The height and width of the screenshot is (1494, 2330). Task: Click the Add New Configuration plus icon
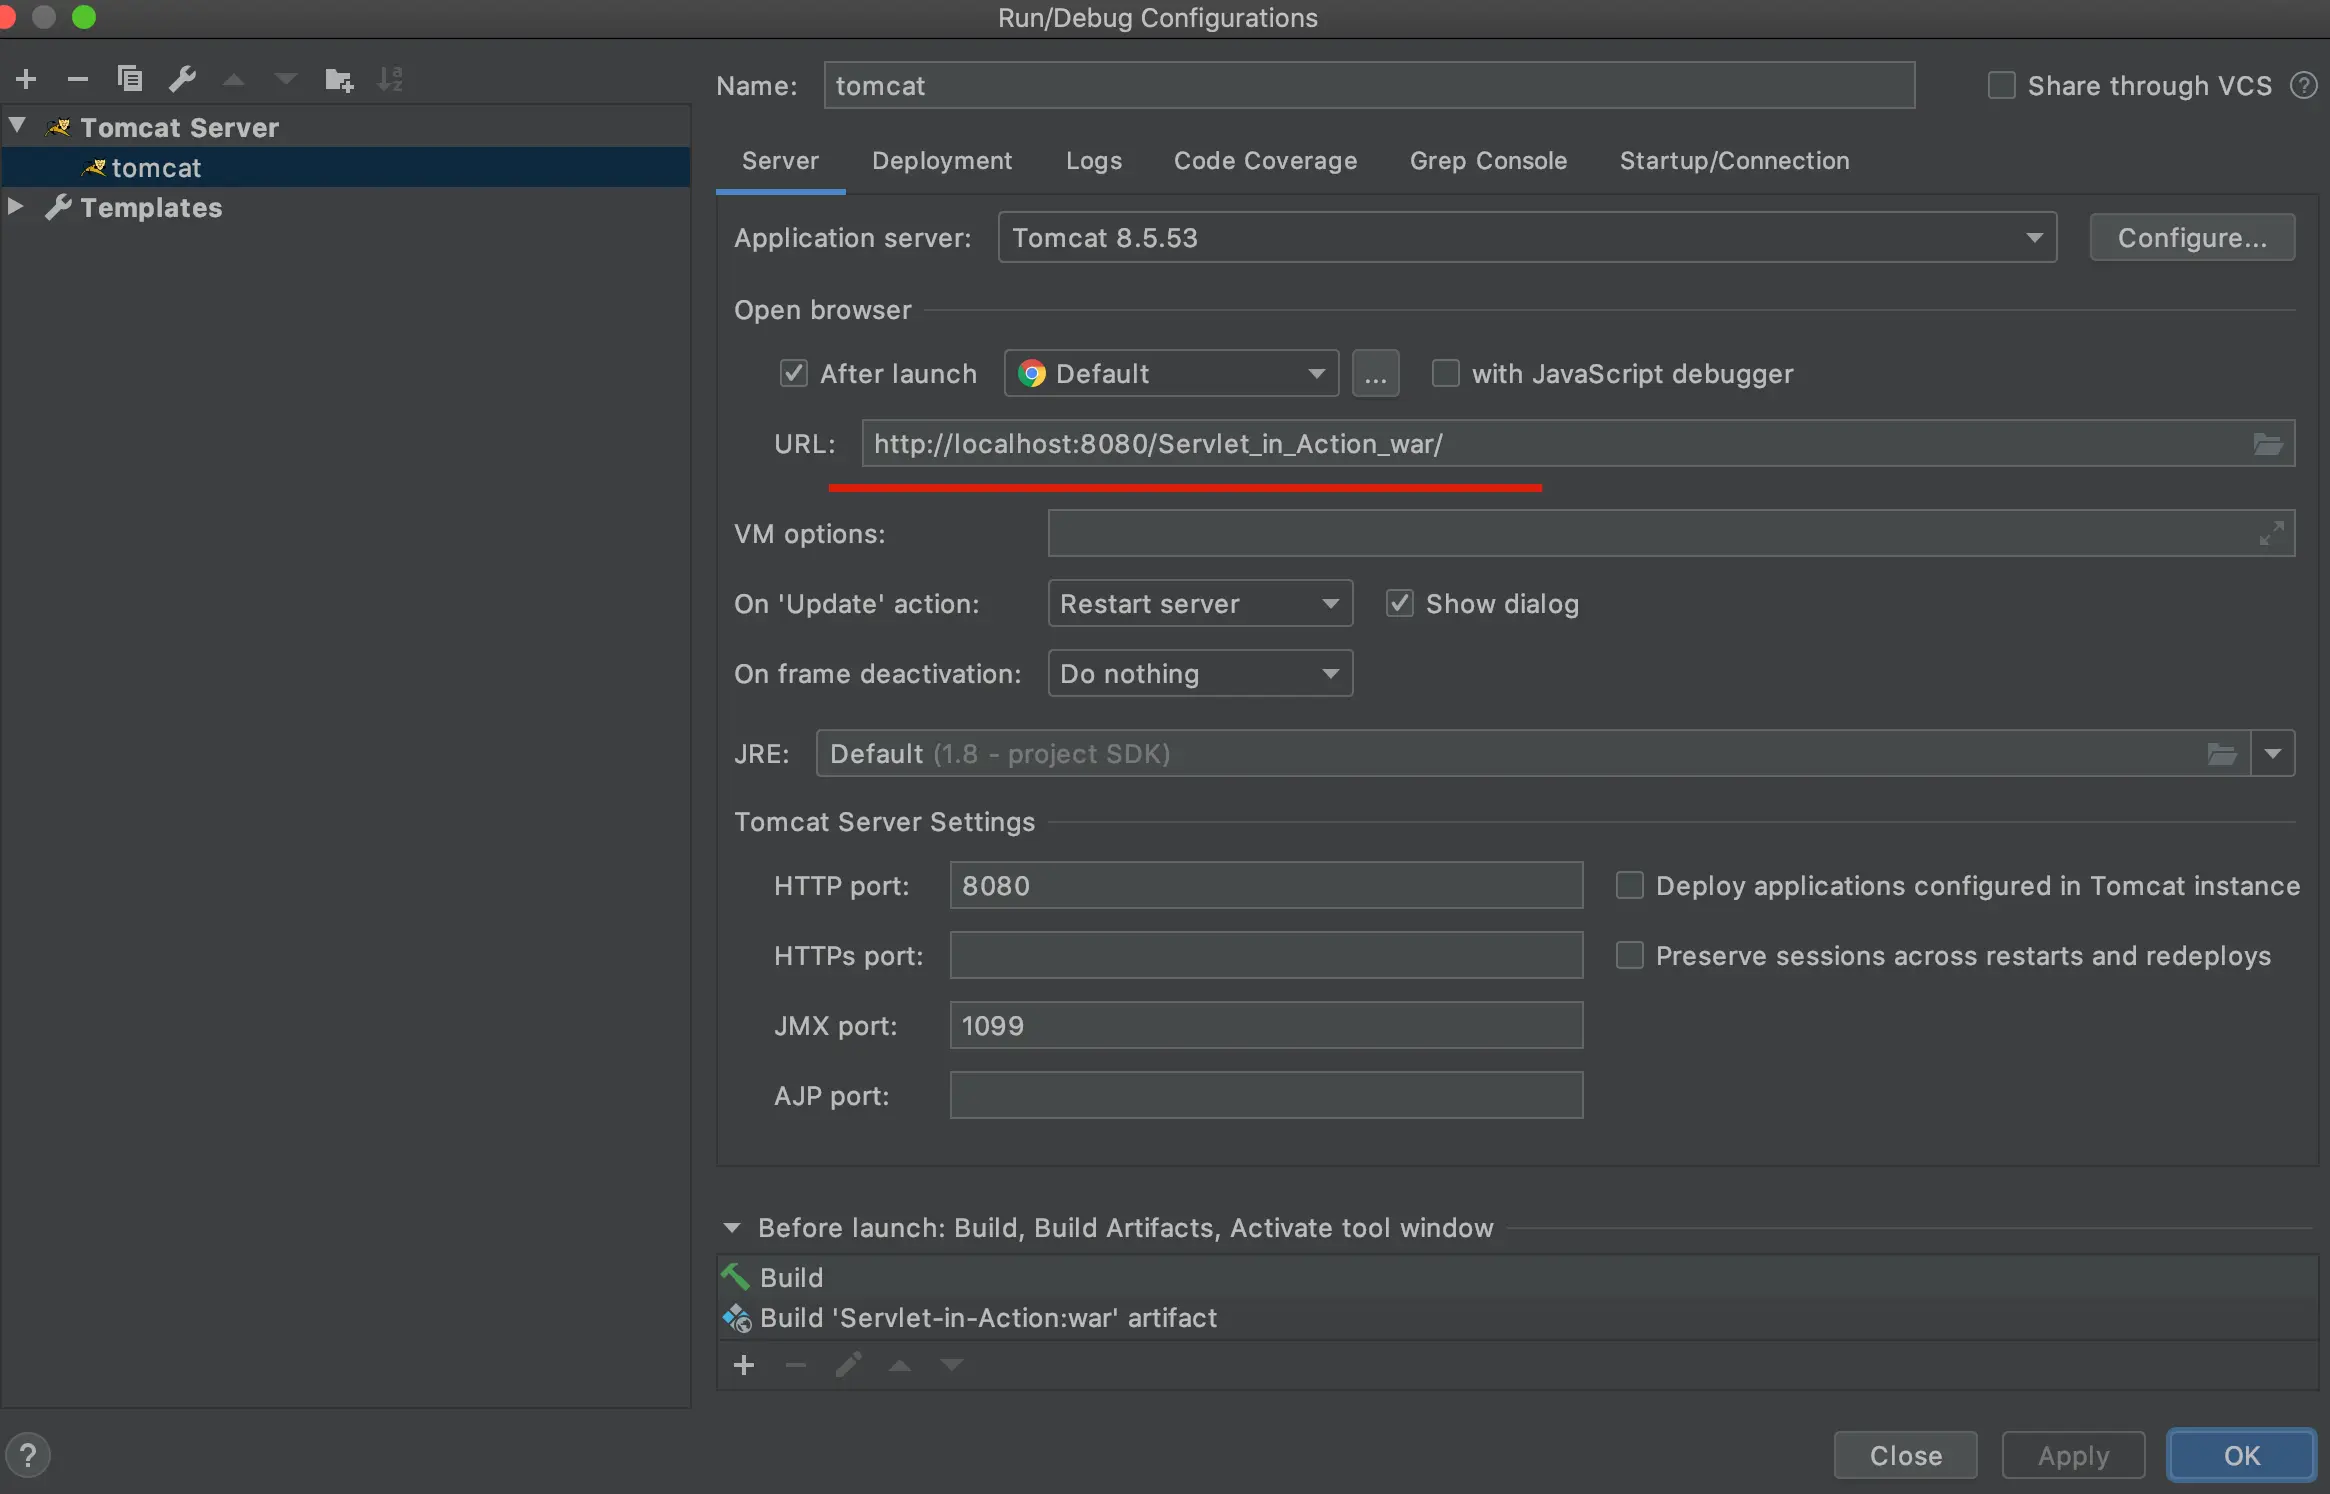pyautogui.click(x=26, y=79)
